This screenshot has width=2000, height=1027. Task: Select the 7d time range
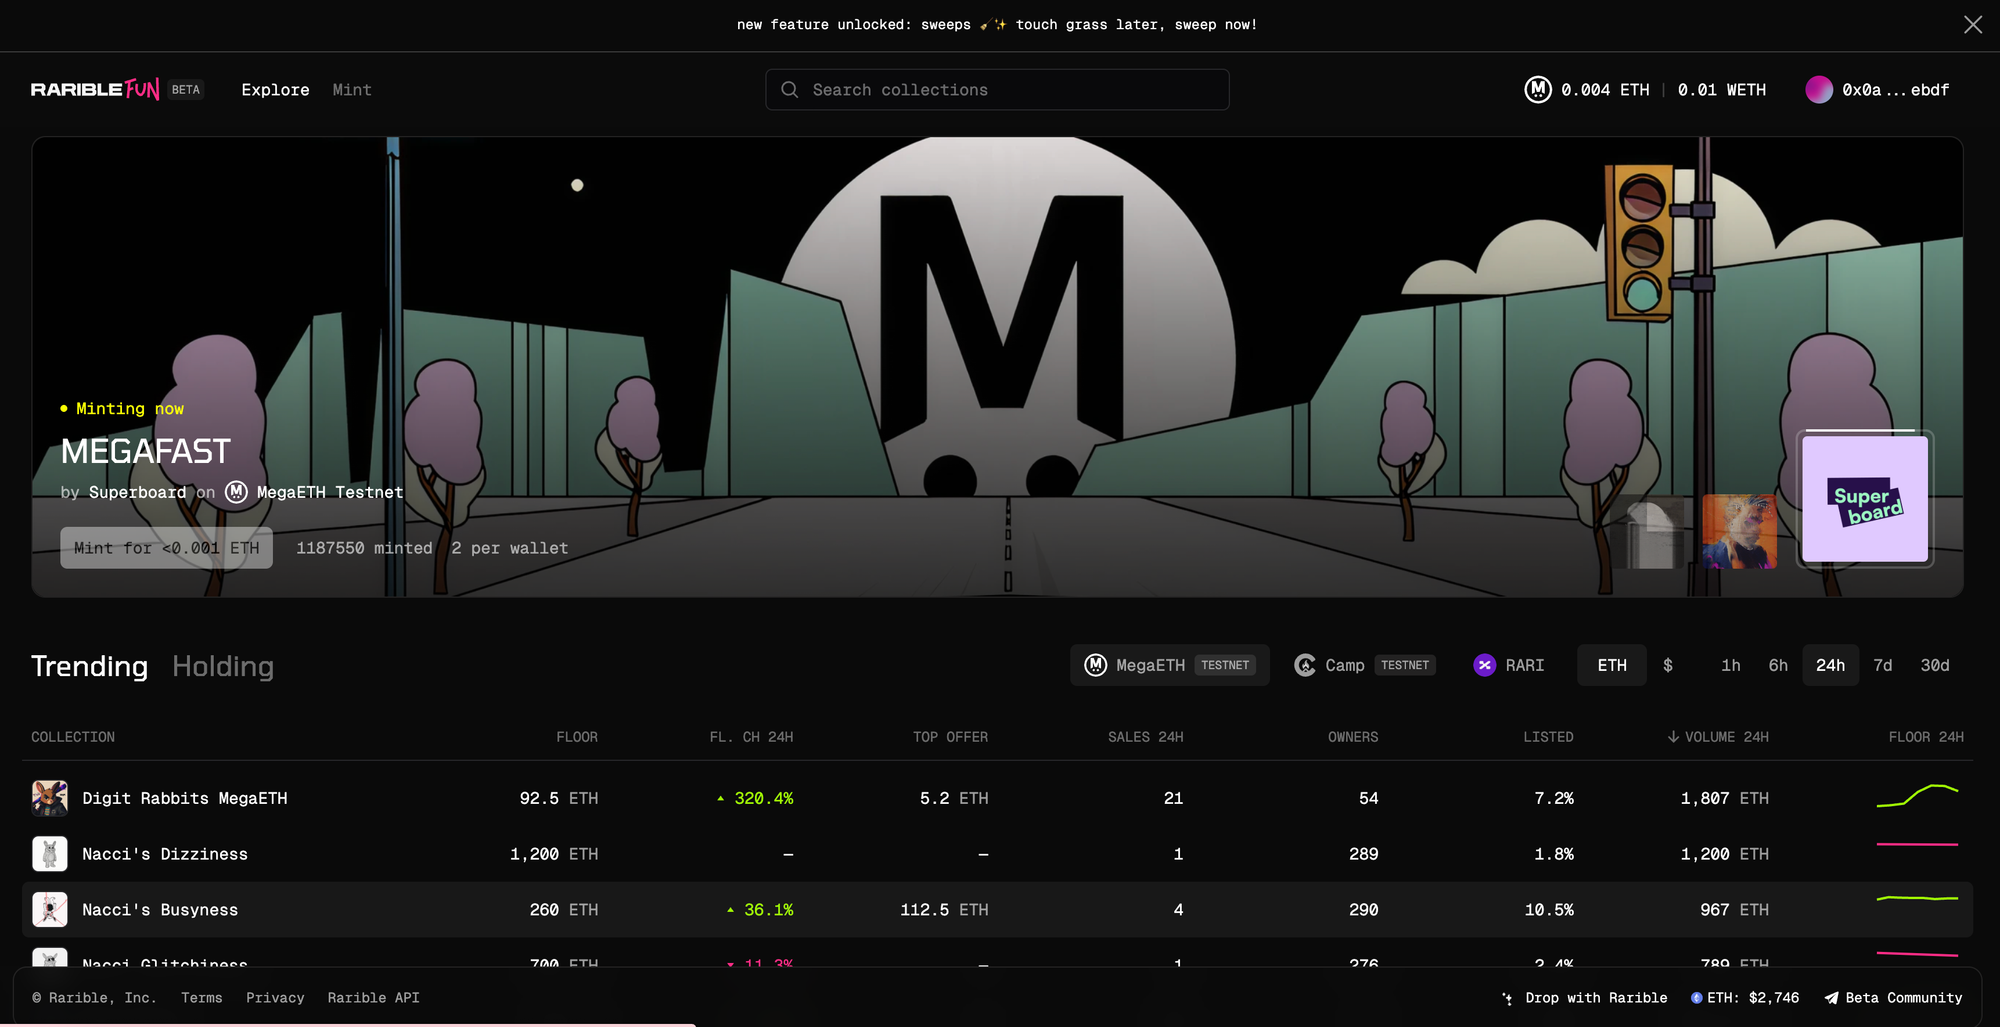pos(1883,665)
